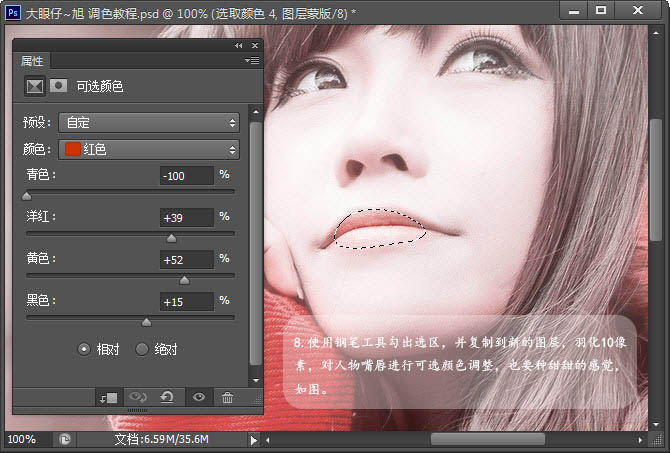Viewport: 670px width, 453px height.
Task: Select the 相对 (Relative) radio button
Action: coord(84,349)
